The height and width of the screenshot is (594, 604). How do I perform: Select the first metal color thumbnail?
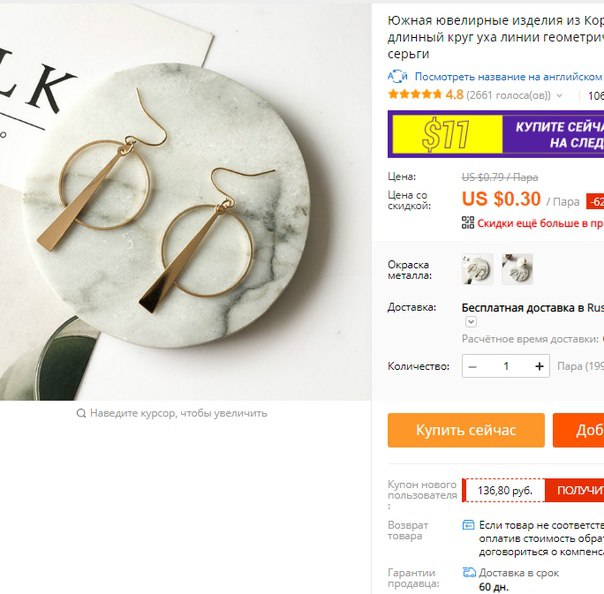[x=477, y=269]
